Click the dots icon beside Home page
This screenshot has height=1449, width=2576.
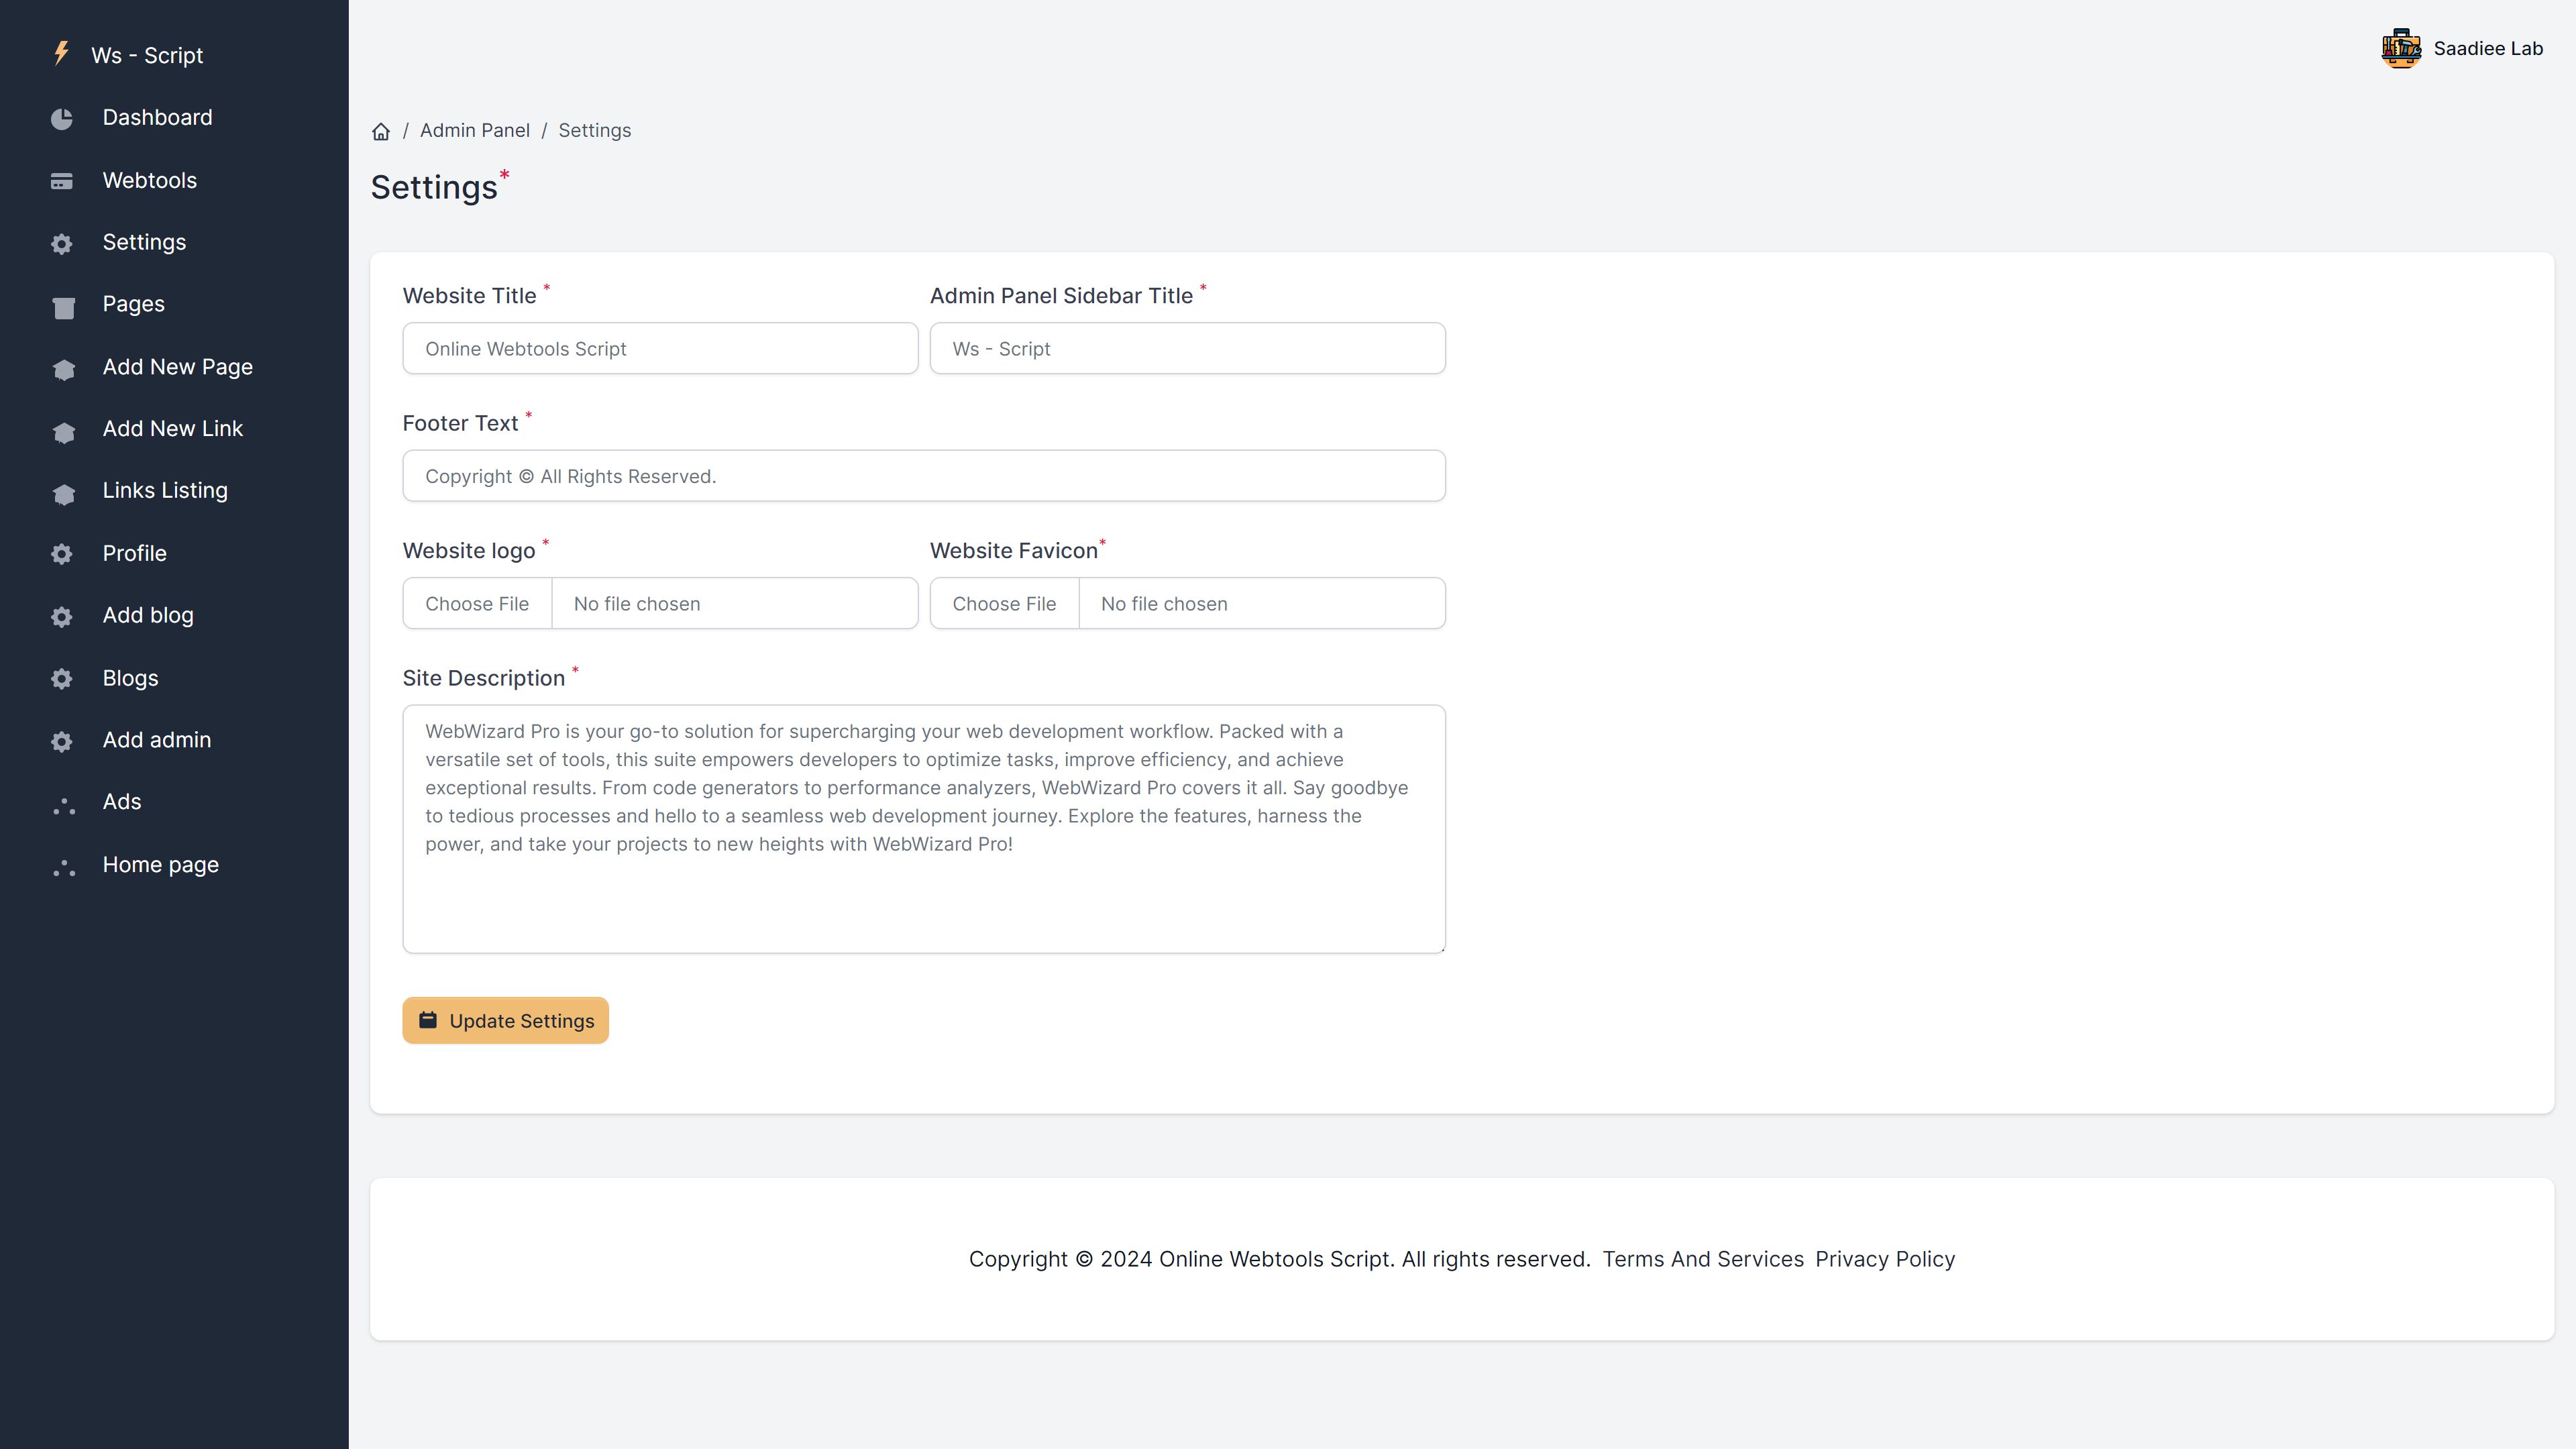pyautogui.click(x=64, y=868)
